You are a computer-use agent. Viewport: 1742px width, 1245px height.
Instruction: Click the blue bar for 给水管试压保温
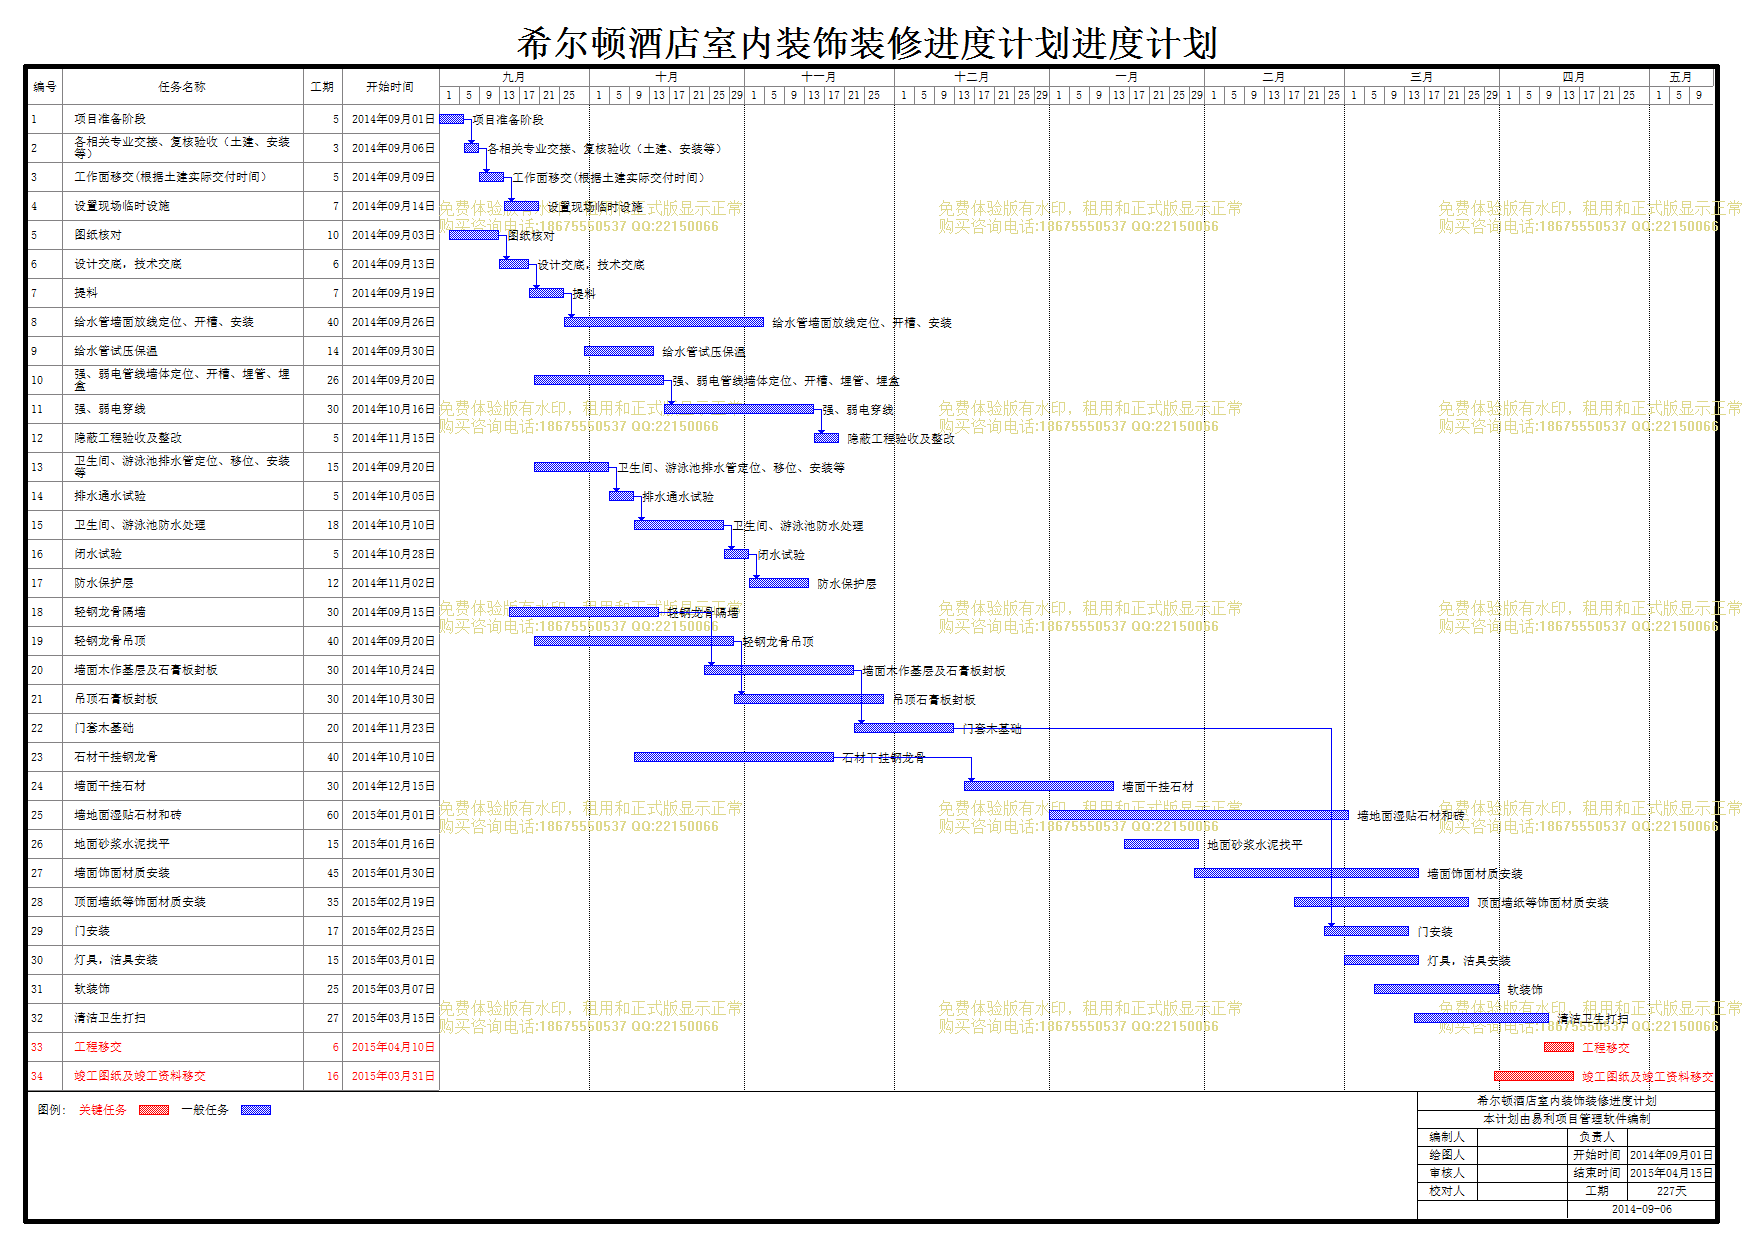click(619, 351)
